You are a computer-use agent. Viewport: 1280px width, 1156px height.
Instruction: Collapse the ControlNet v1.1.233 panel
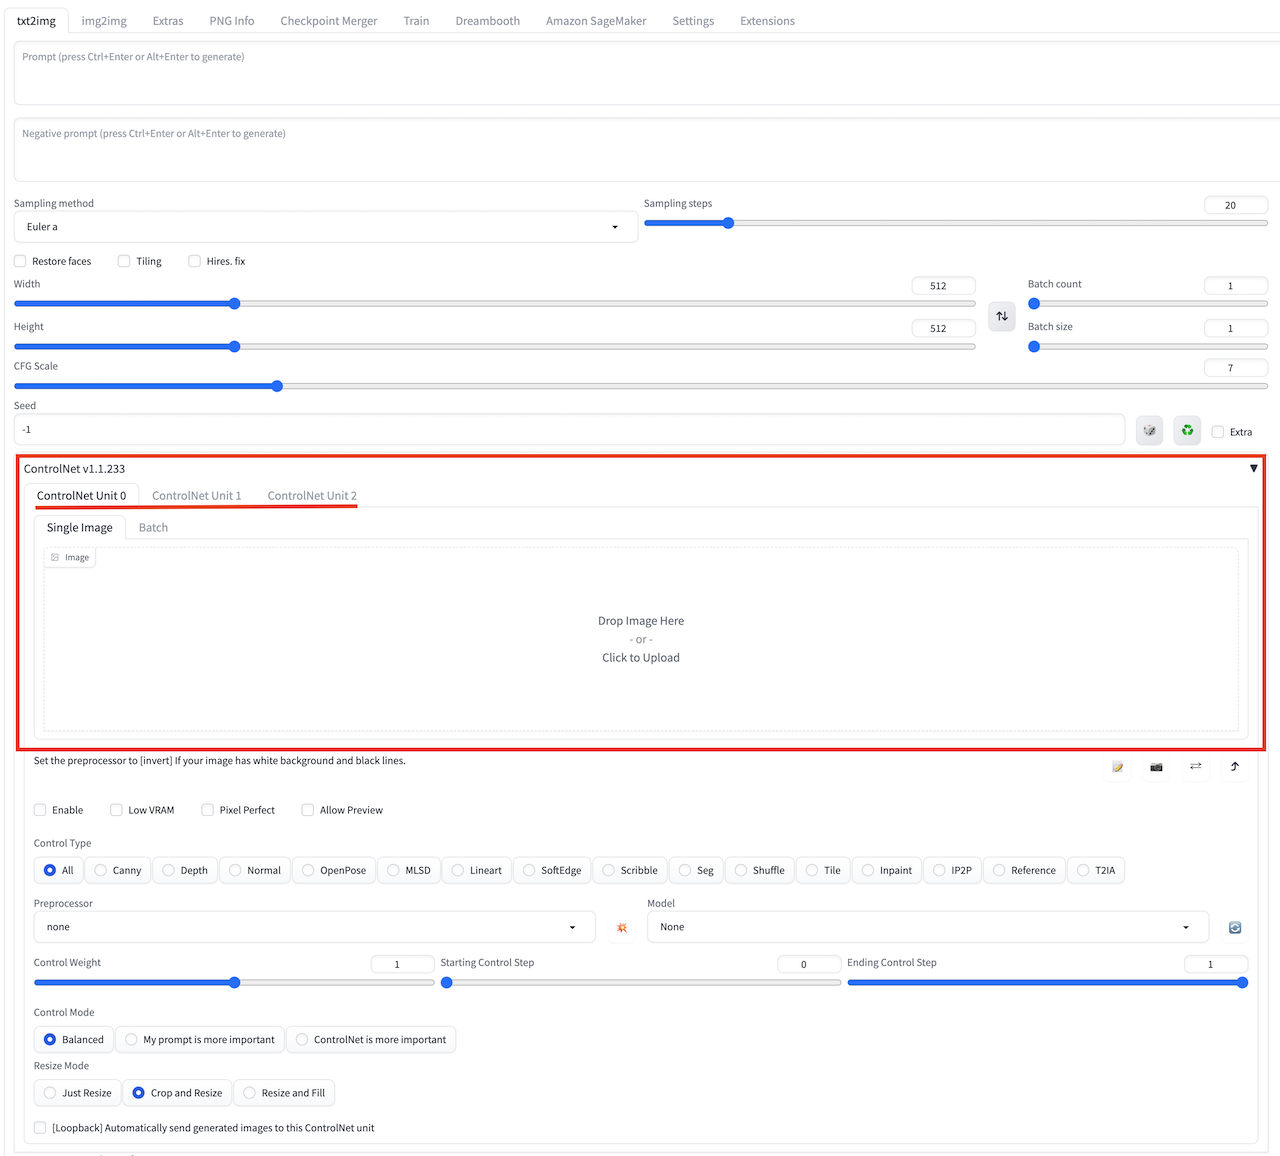point(1253,468)
